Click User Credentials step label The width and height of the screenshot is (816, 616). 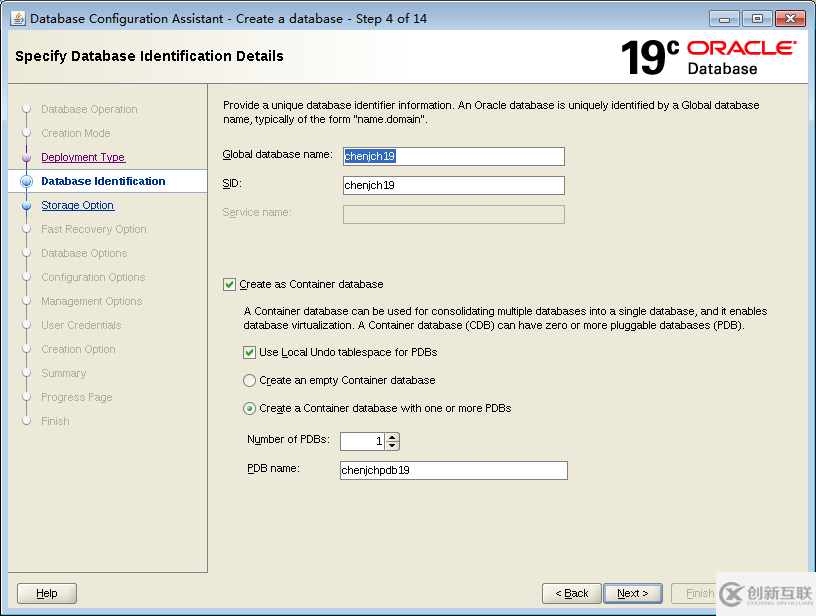click(x=81, y=325)
